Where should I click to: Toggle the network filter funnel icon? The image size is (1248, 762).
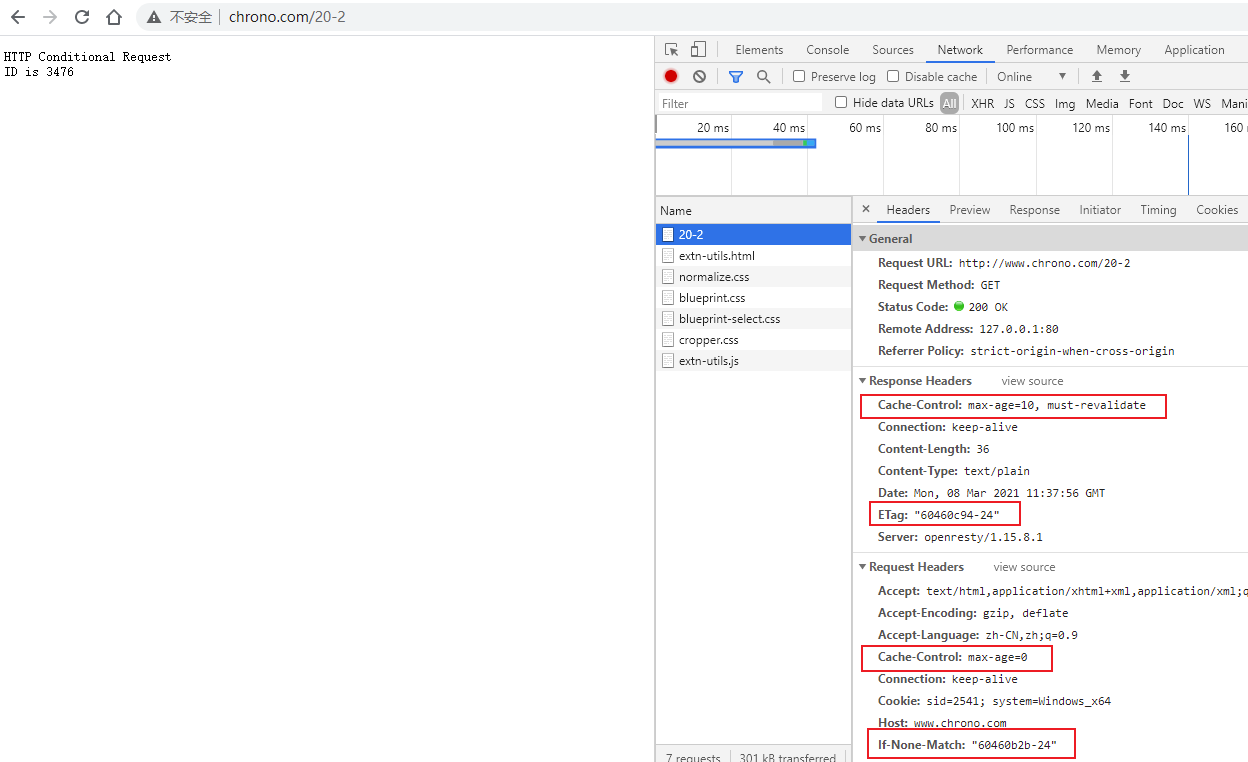[x=736, y=76]
